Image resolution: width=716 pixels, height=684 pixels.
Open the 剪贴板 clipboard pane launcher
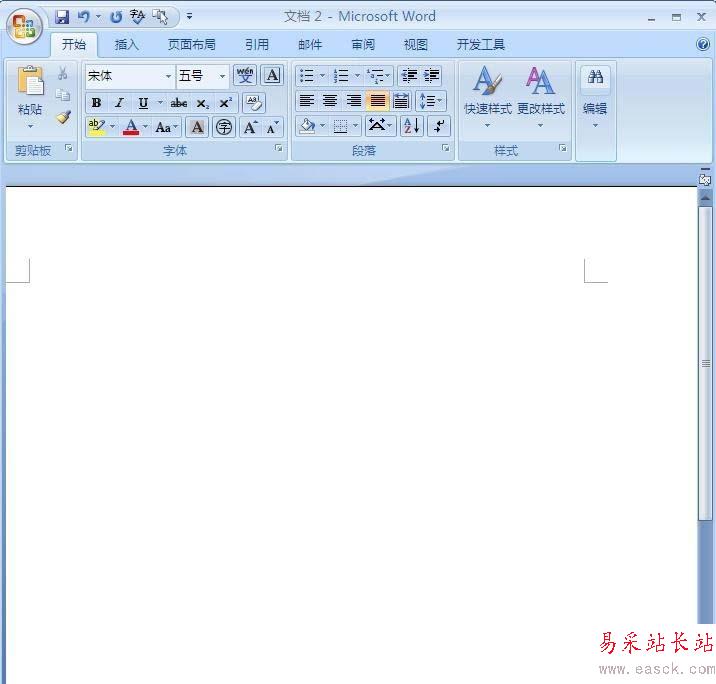68,147
